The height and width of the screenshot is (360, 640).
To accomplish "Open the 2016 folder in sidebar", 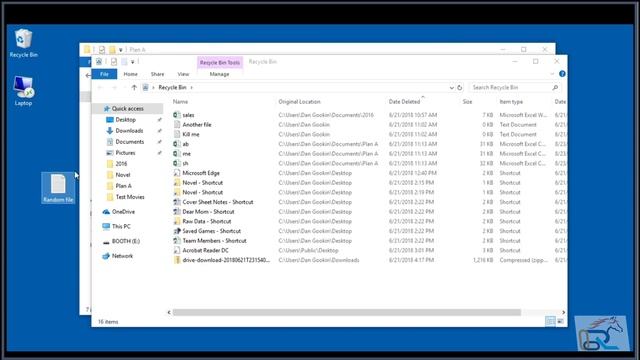I will [121, 164].
